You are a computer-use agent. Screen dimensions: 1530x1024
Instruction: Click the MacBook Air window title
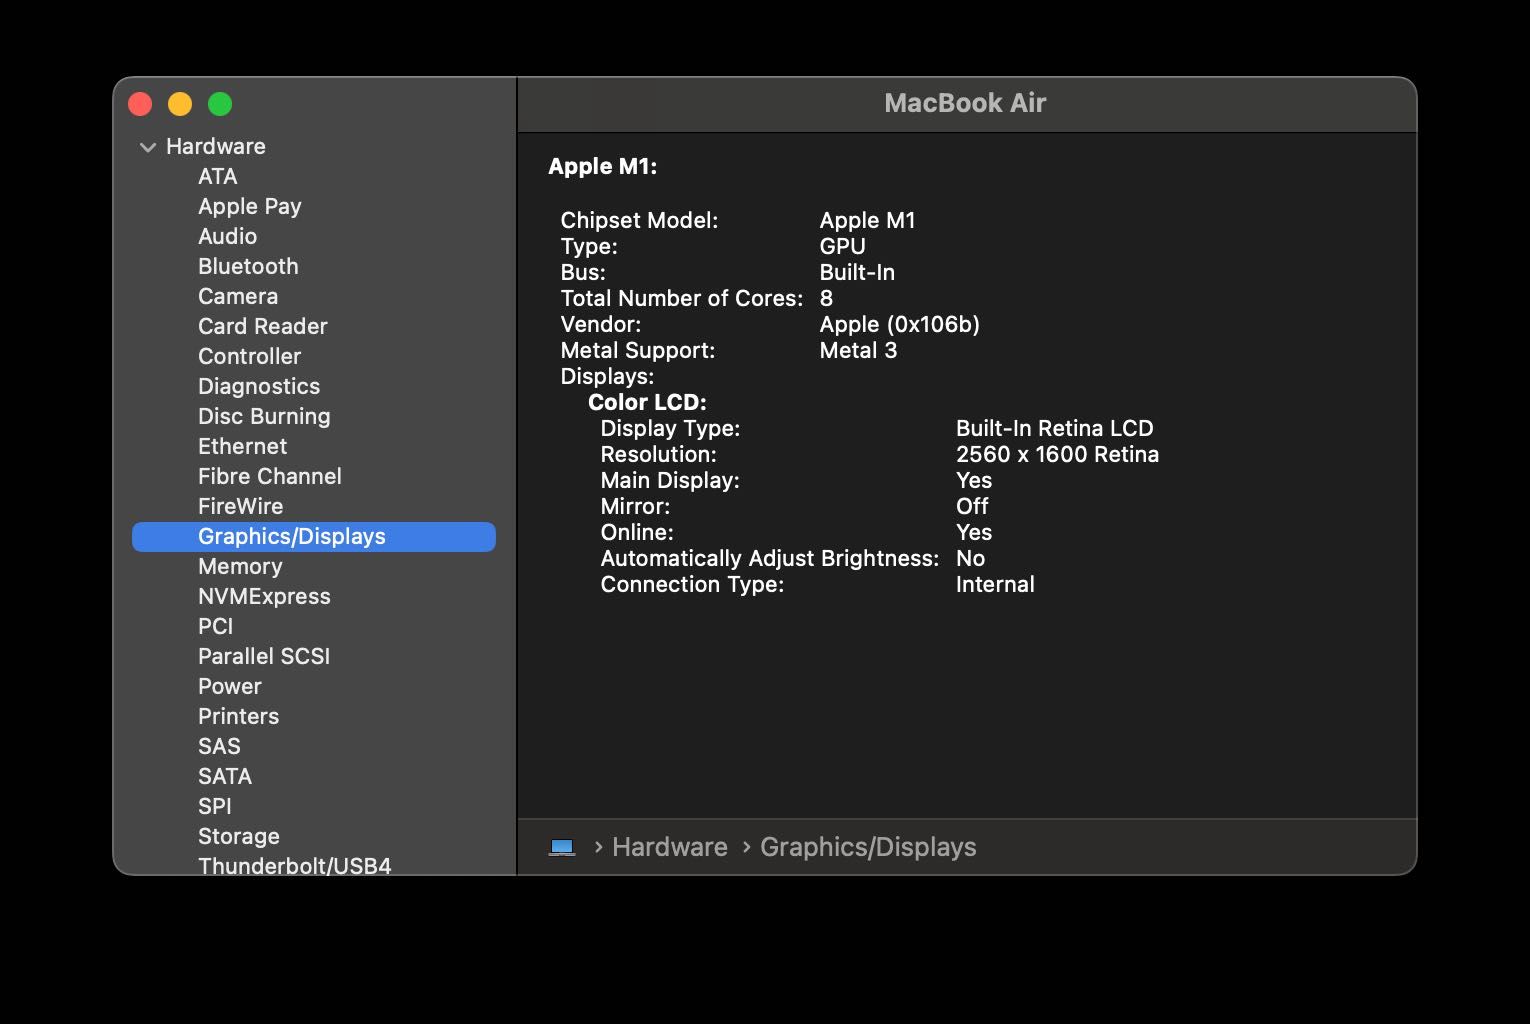(x=964, y=103)
